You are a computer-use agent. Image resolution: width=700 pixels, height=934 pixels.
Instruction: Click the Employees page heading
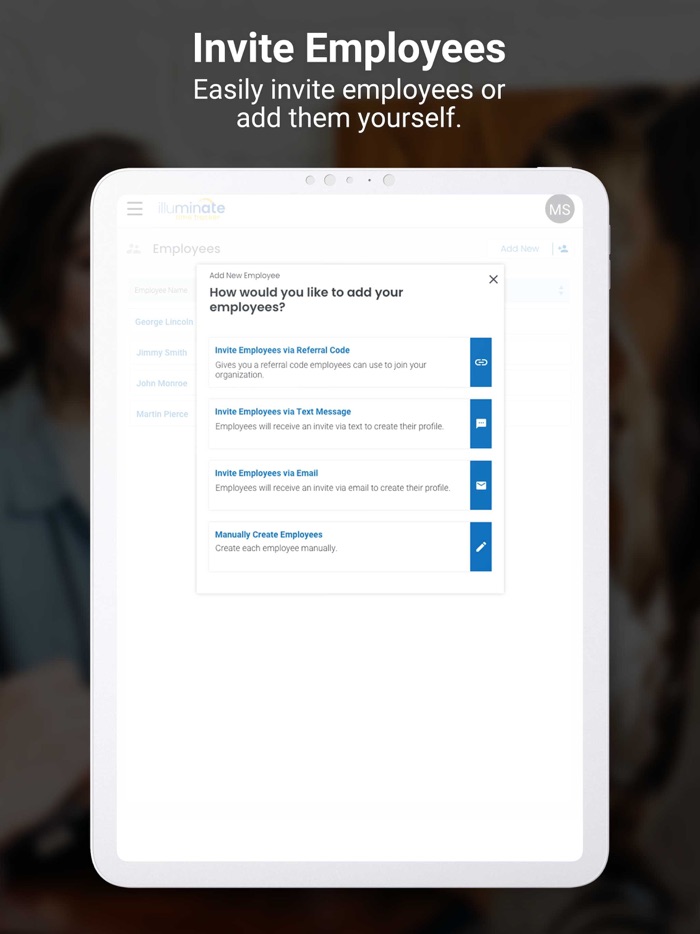coord(186,249)
